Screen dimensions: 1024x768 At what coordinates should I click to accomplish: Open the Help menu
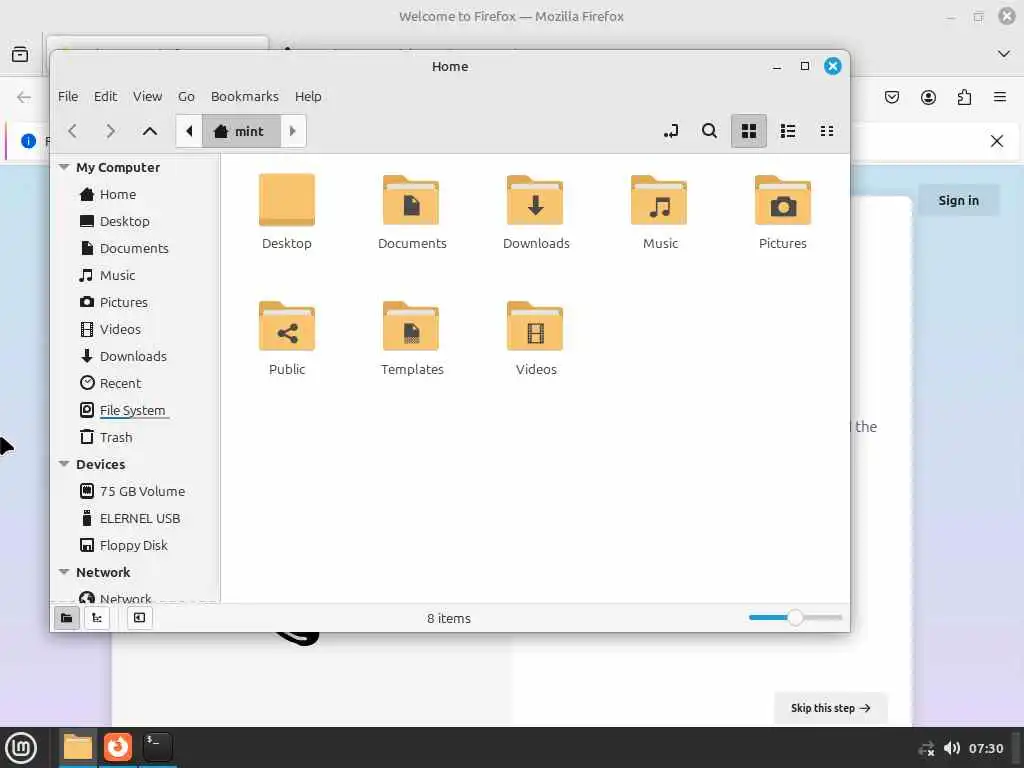point(308,96)
